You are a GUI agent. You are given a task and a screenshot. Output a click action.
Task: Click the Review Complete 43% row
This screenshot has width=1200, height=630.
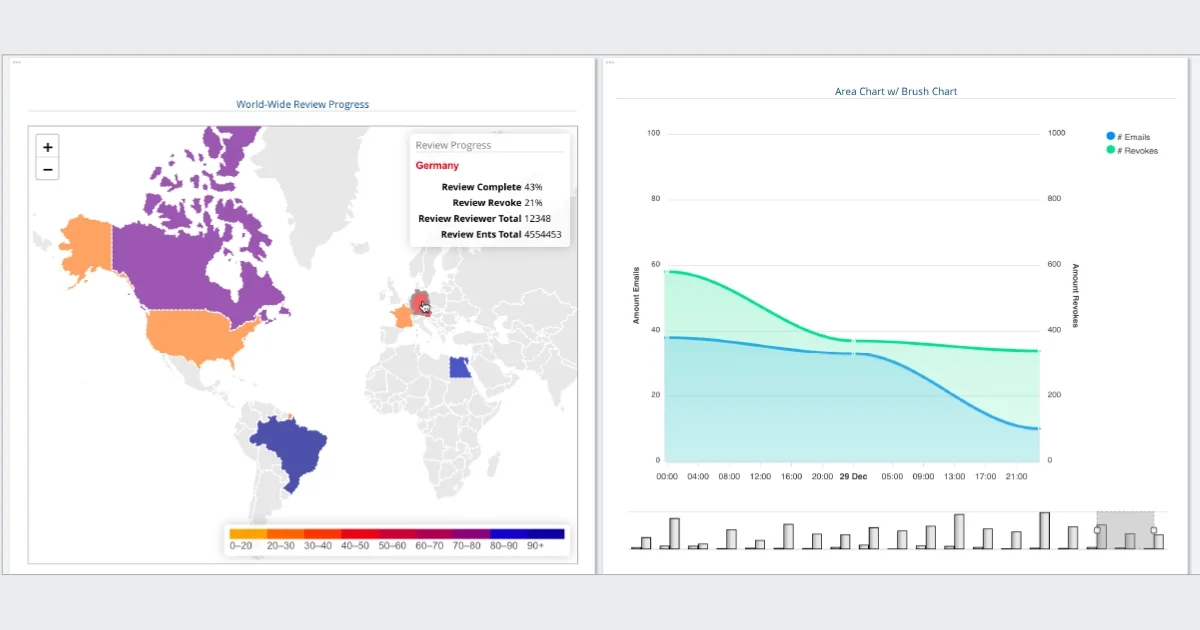tap(491, 187)
